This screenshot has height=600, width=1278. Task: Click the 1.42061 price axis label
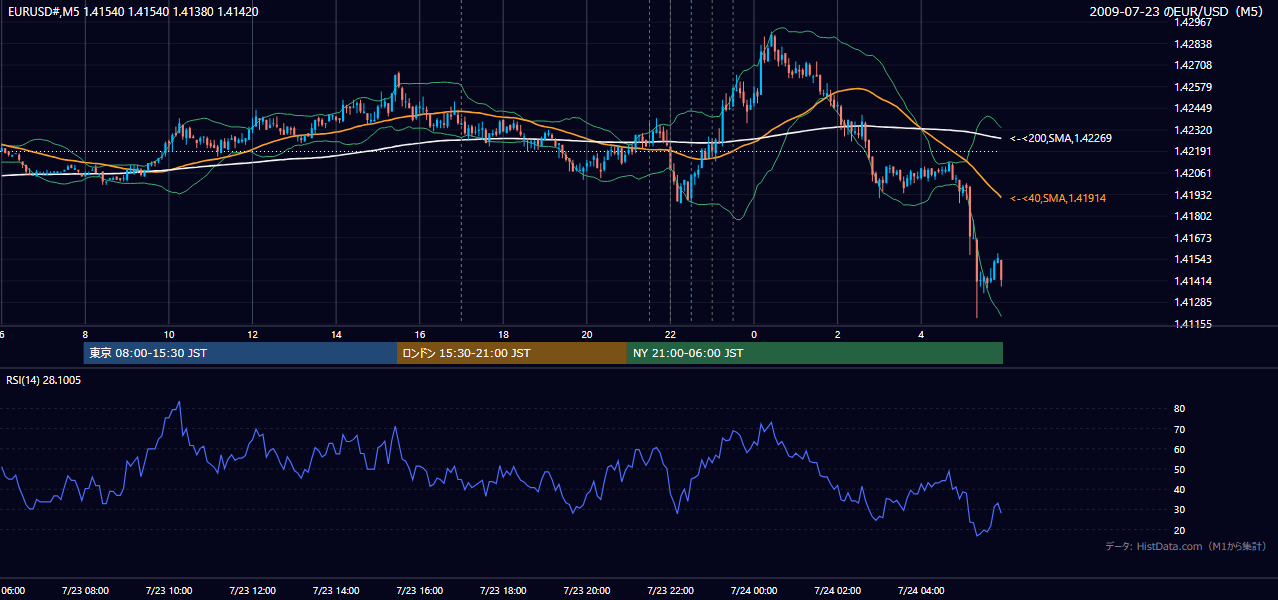click(x=1194, y=173)
